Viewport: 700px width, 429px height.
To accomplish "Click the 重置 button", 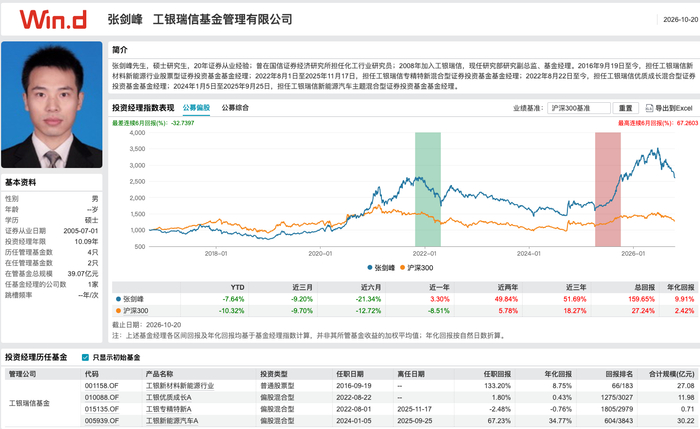I will pyautogui.click(x=625, y=108).
